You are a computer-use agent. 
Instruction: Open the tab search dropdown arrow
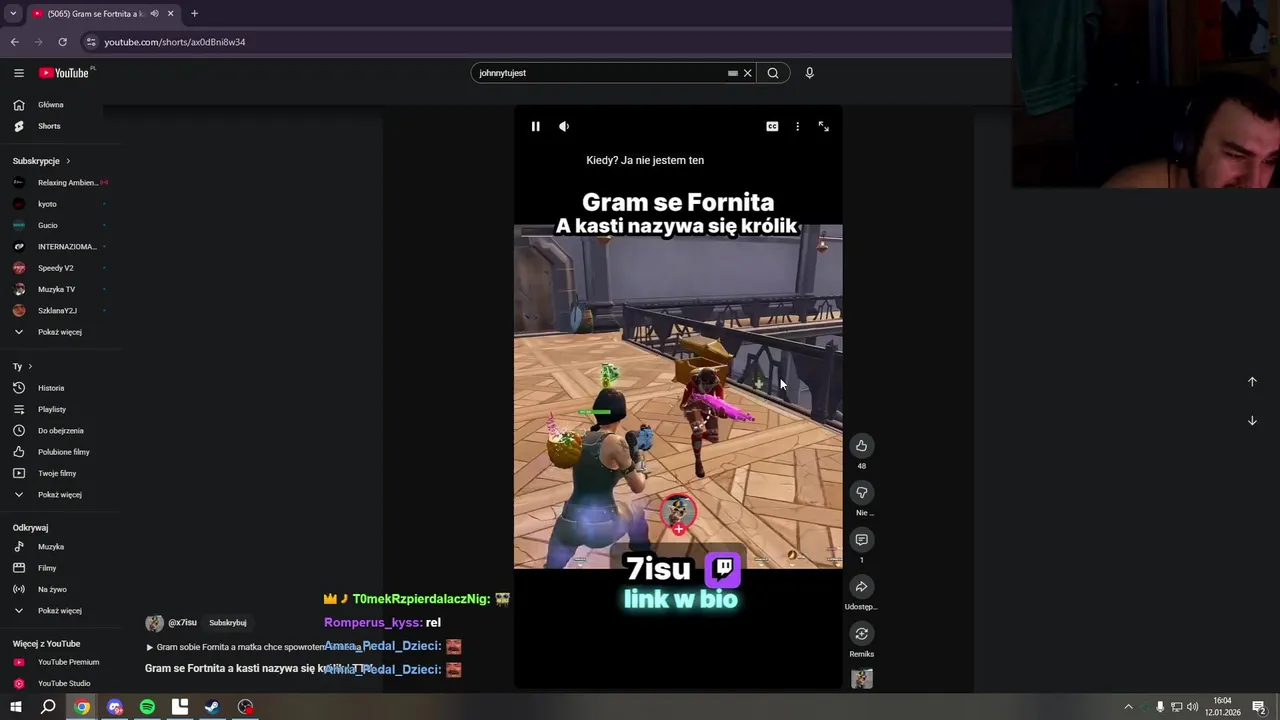(12, 13)
